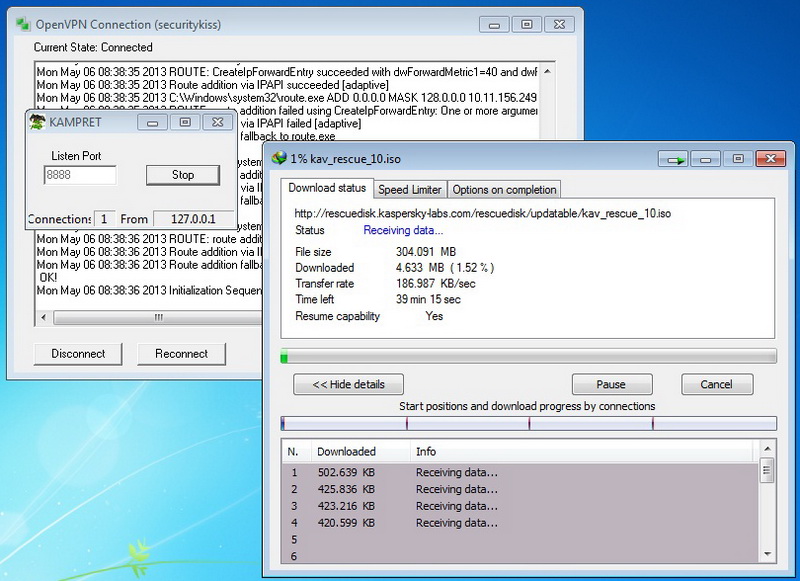This screenshot has width=800, height=581.
Task: Click the transfer rate 186.987 KB/sec
Action: (436, 284)
